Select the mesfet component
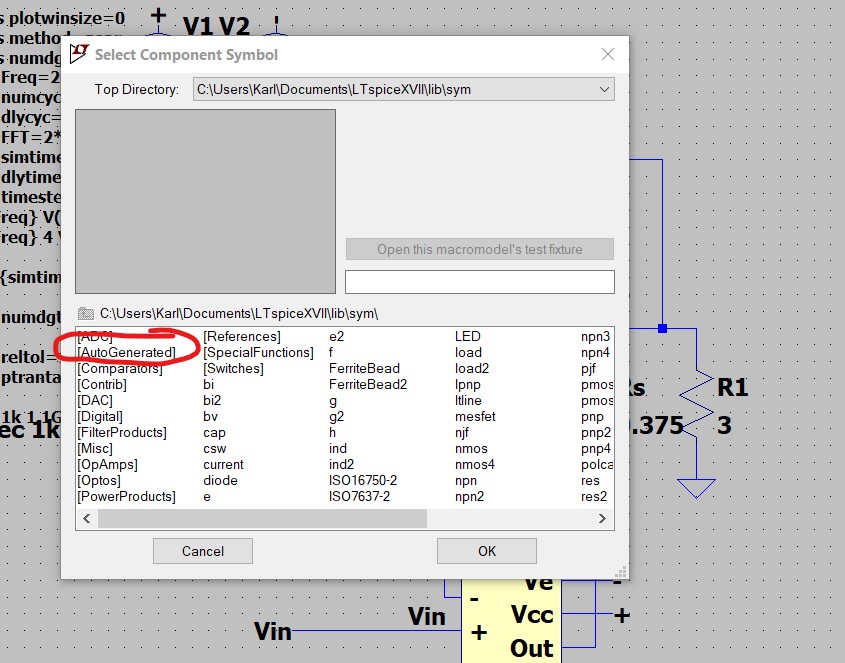This screenshot has height=663, width=845. (x=475, y=417)
